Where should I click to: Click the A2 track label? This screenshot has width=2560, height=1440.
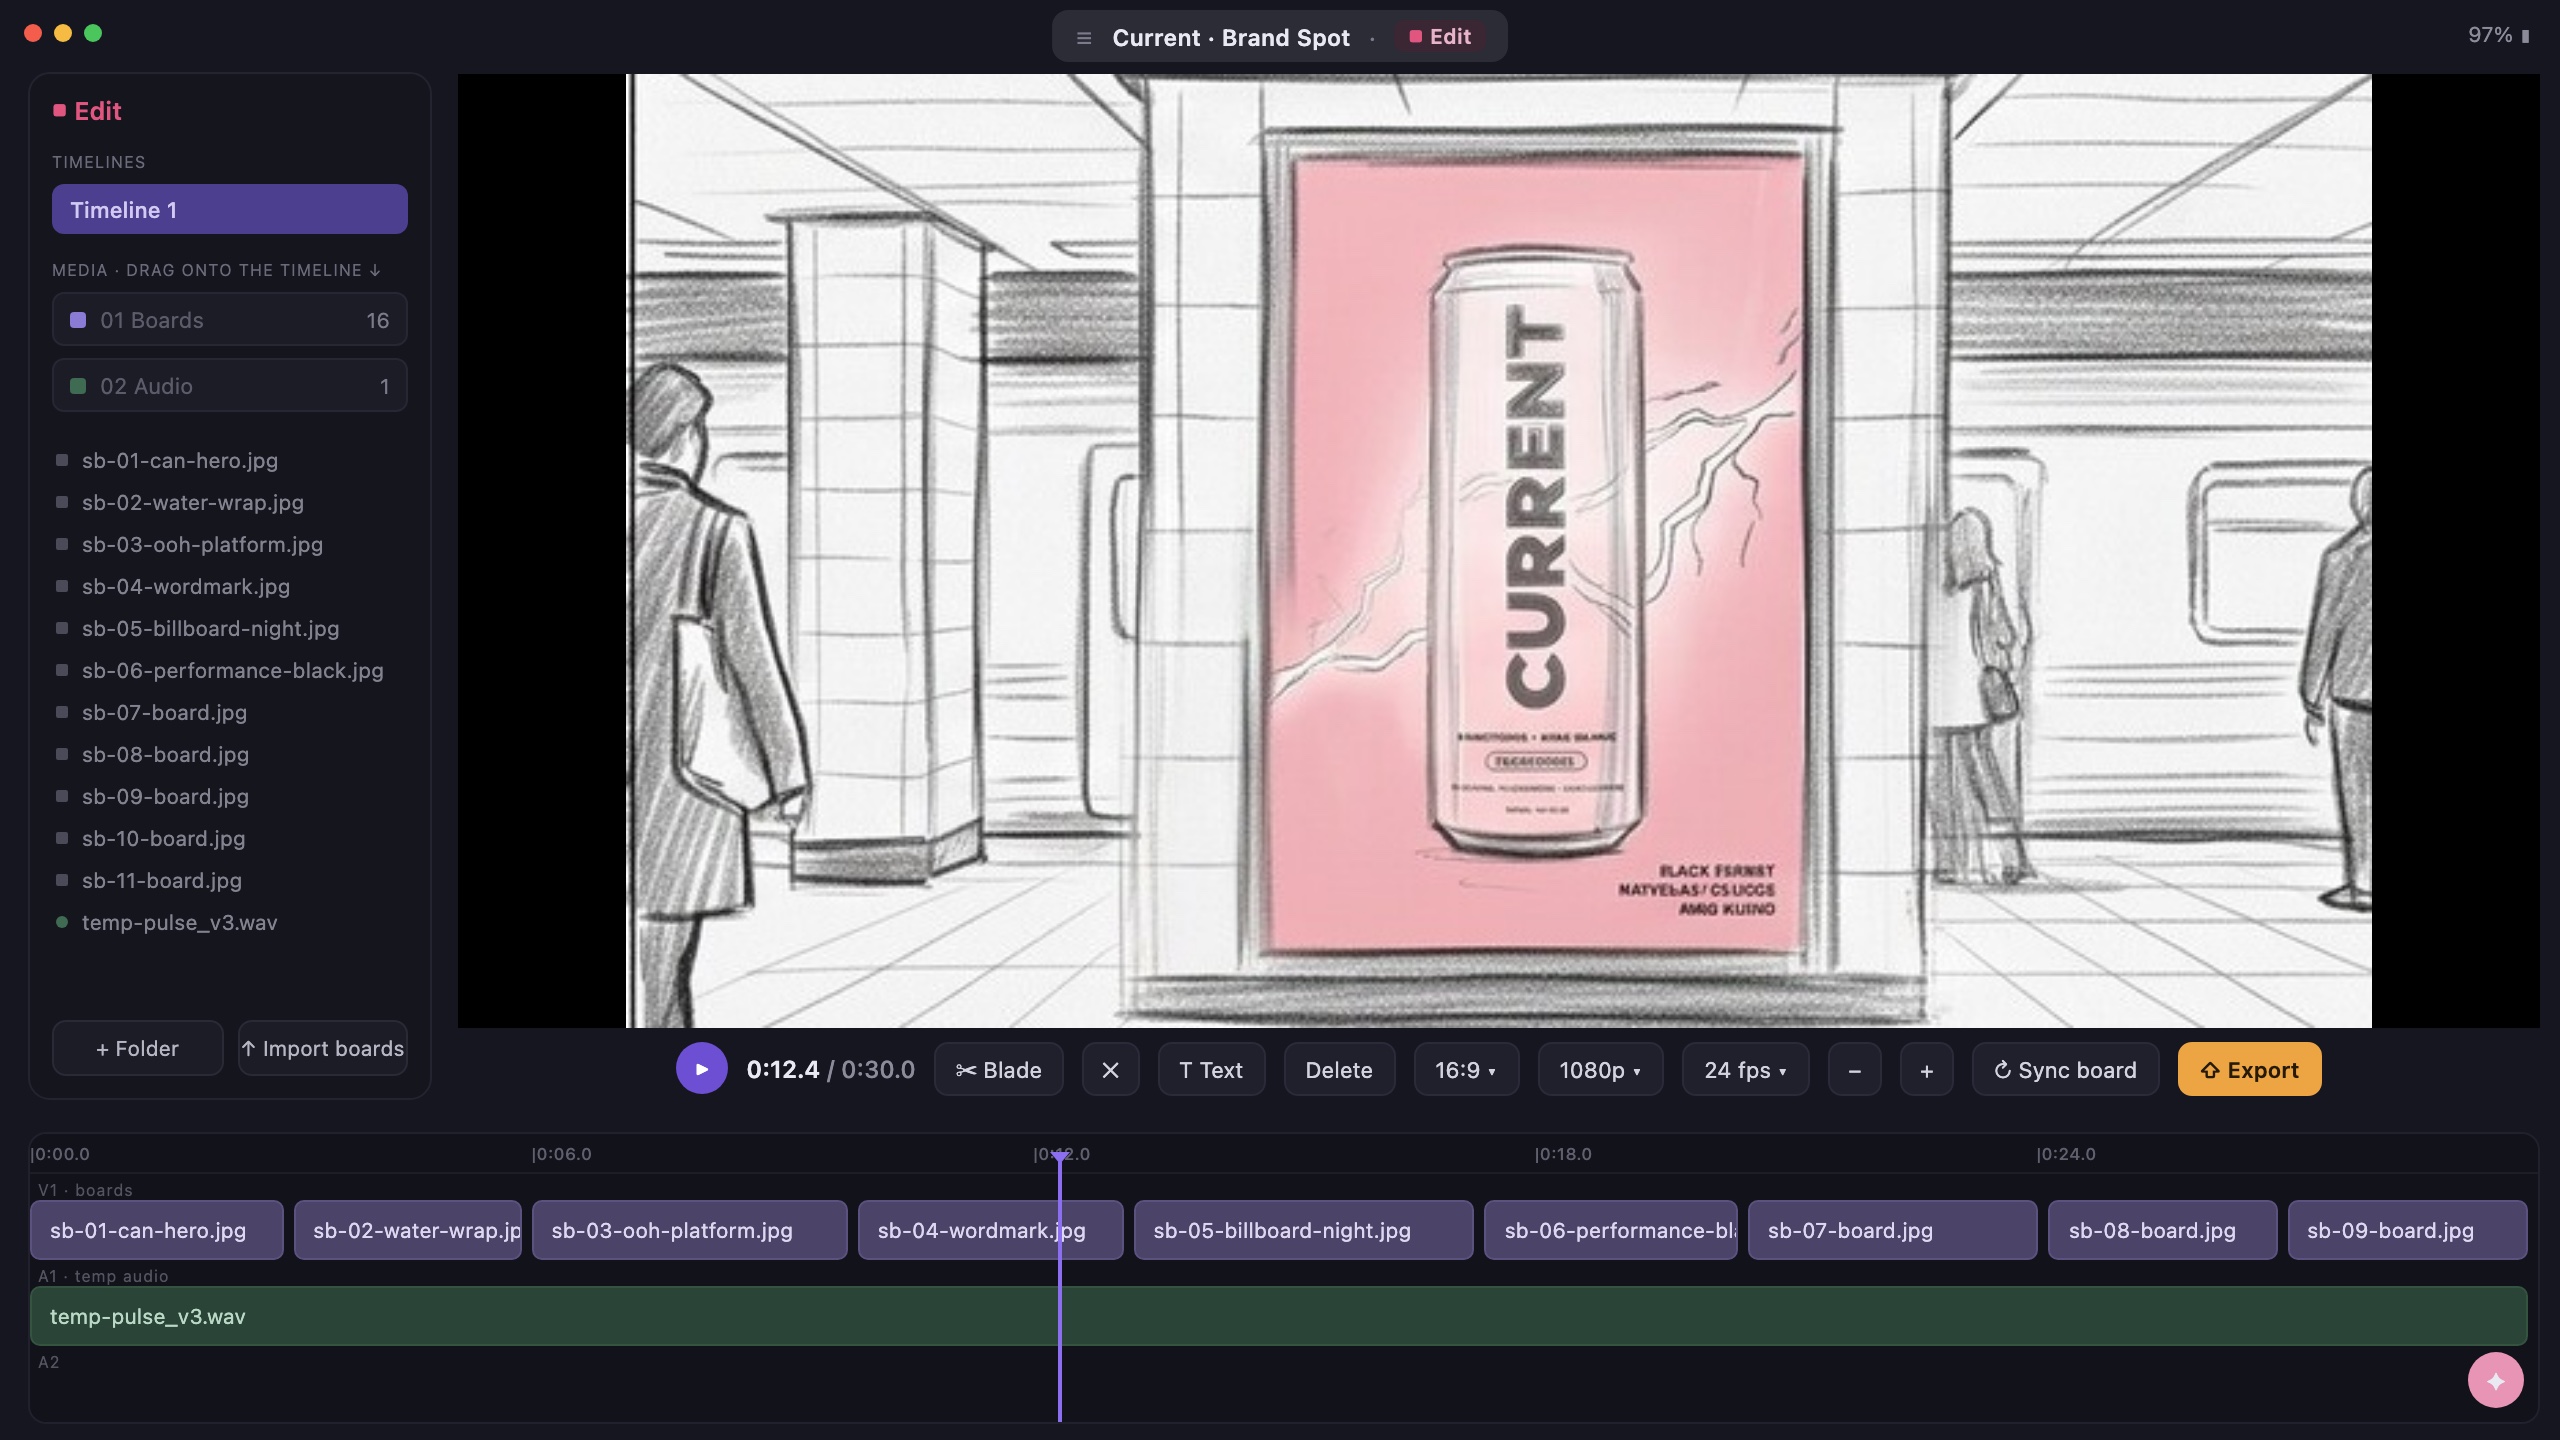[49, 1362]
